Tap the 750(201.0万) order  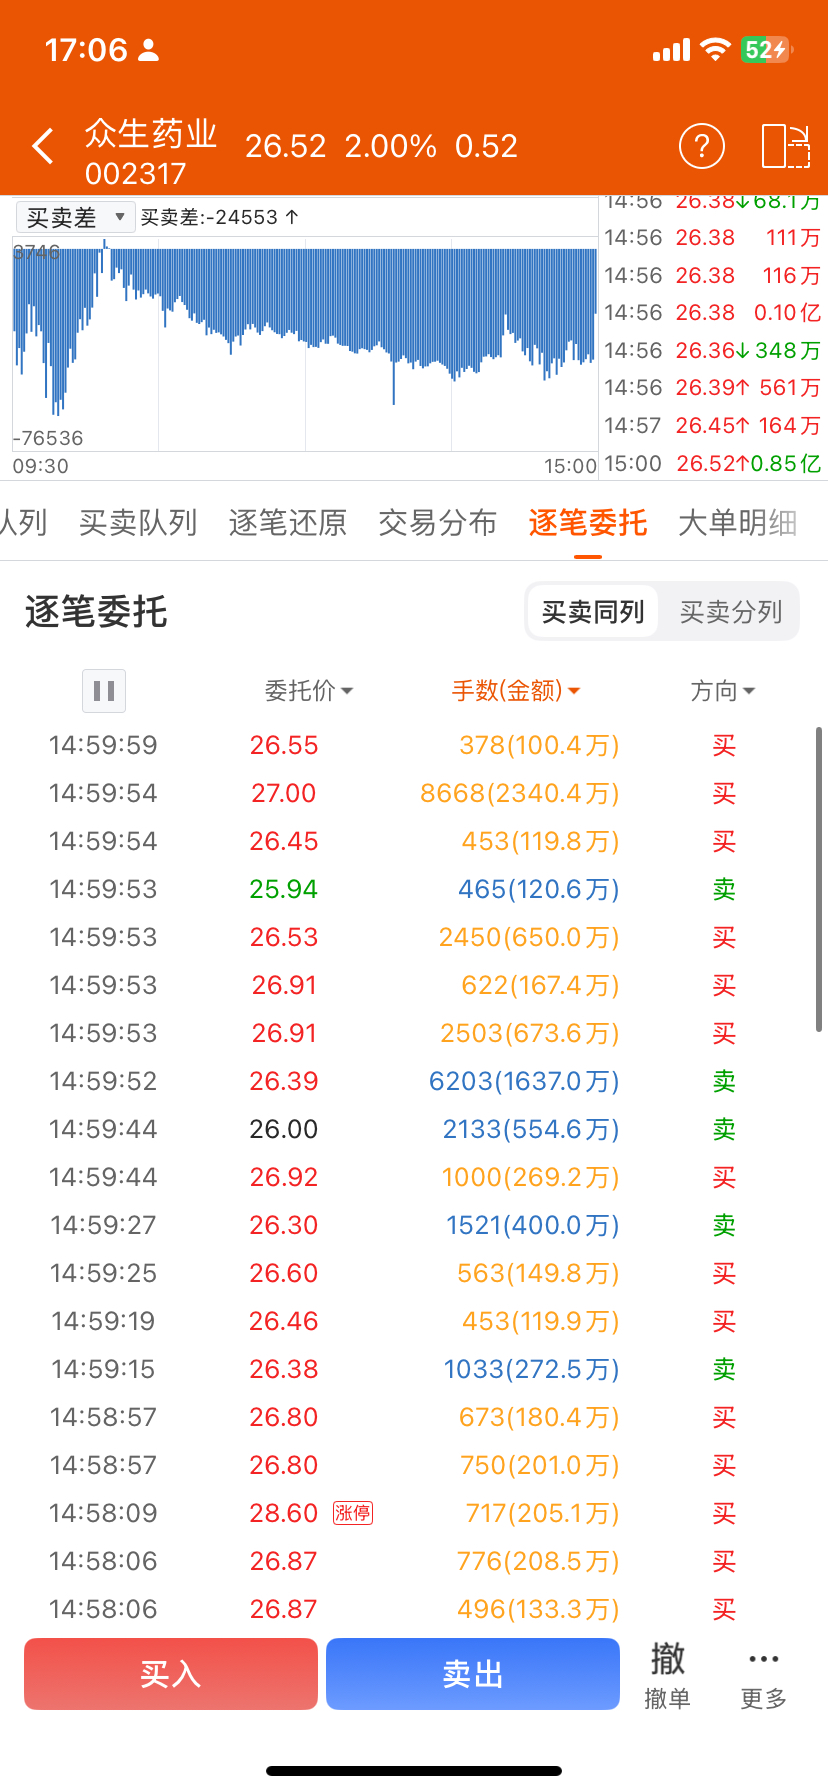[414, 1465]
